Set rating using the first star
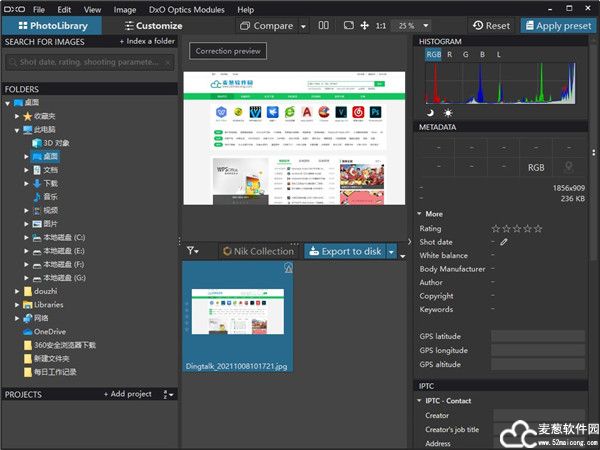The height and width of the screenshot is (450, 600). click(495, 229)
